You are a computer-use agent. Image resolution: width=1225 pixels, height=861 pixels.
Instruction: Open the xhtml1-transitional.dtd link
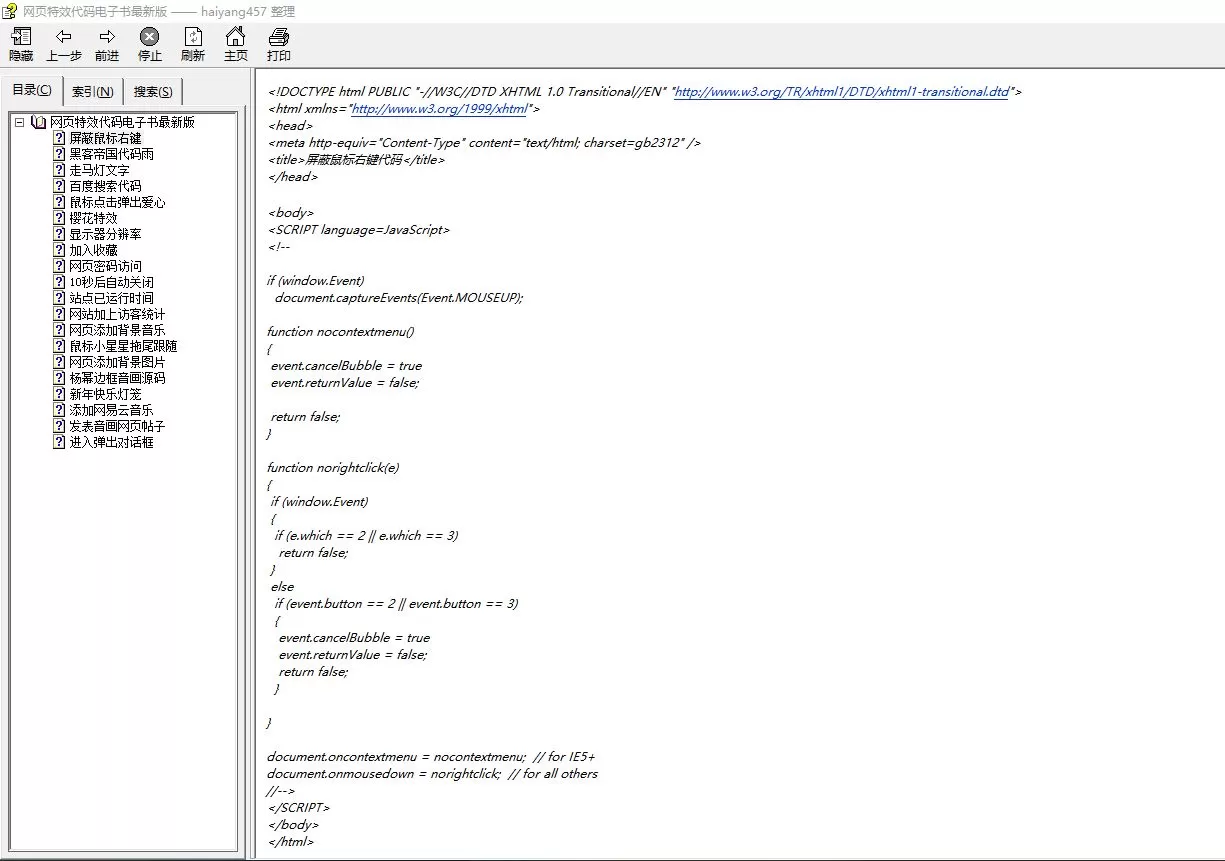pyautogui.click(x=842, y=92)
